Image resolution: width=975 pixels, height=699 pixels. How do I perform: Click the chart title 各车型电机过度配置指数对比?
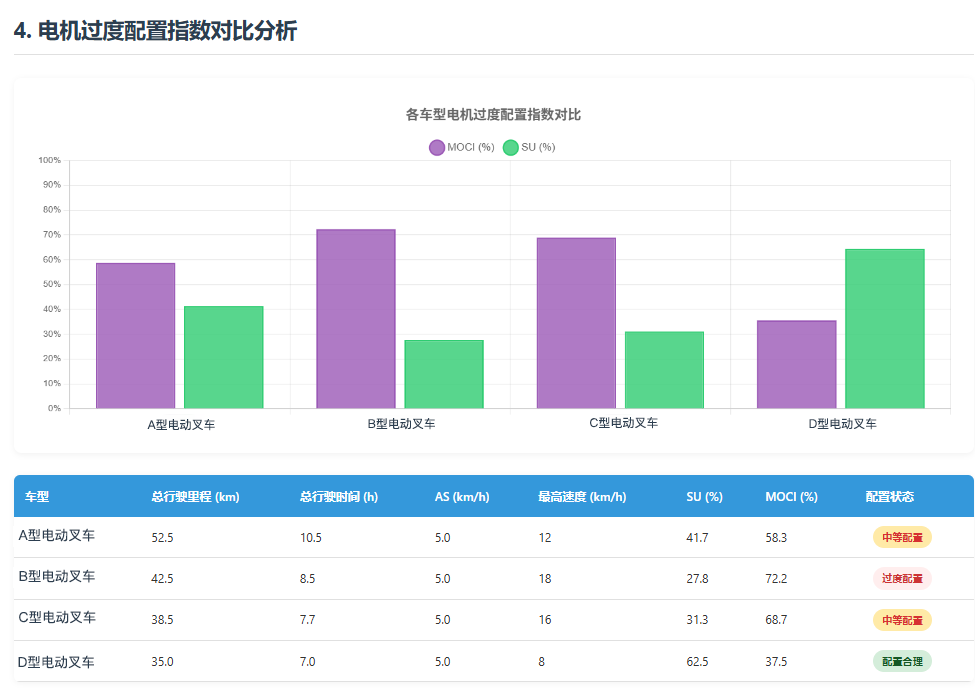[493, 115]
